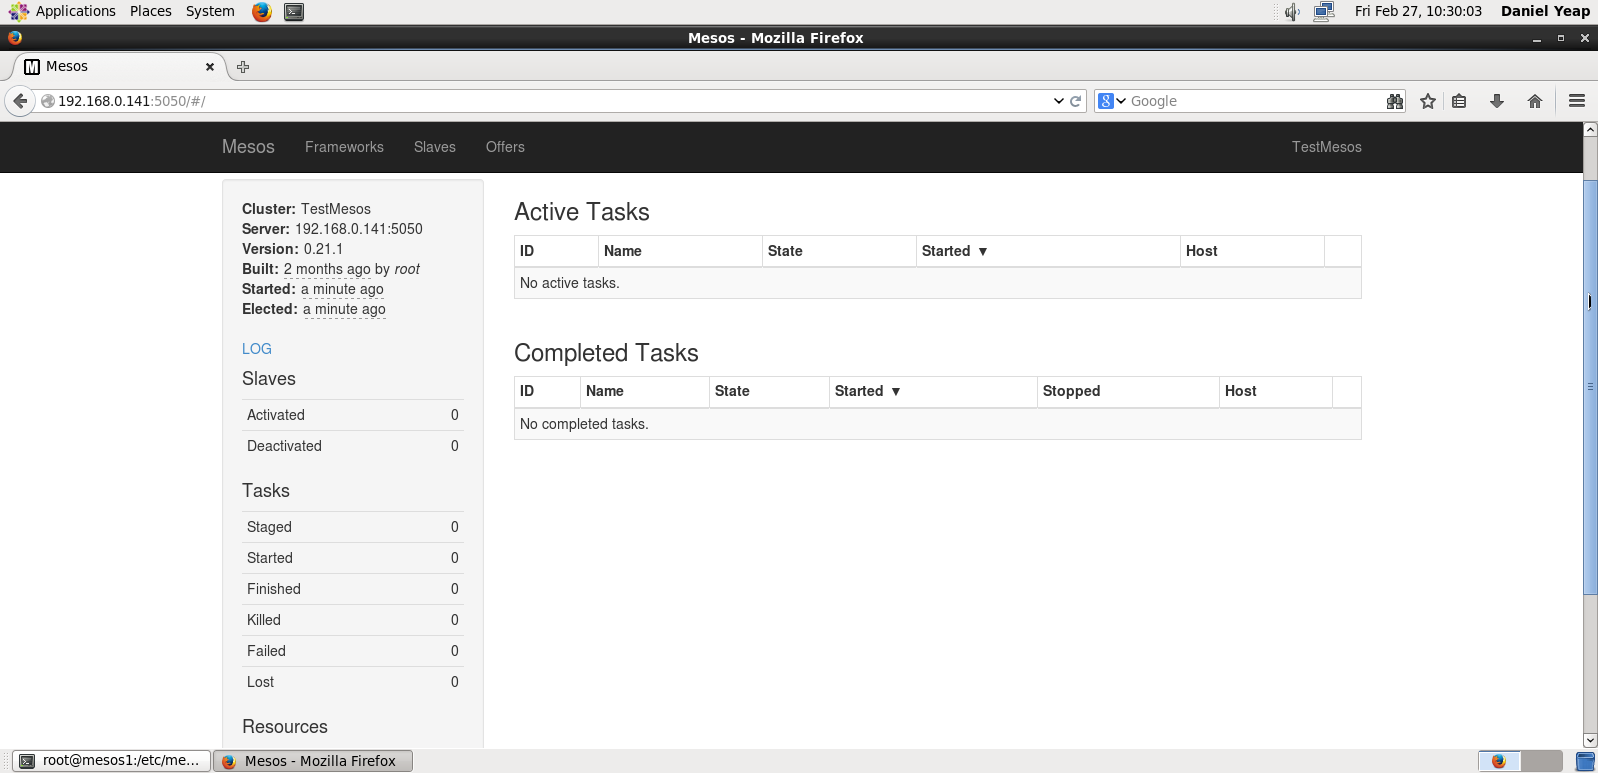The height and width of the screenshot is (773, 1598).
Task: Click the Mesos brand link
Action: click(x=248, y=147)
